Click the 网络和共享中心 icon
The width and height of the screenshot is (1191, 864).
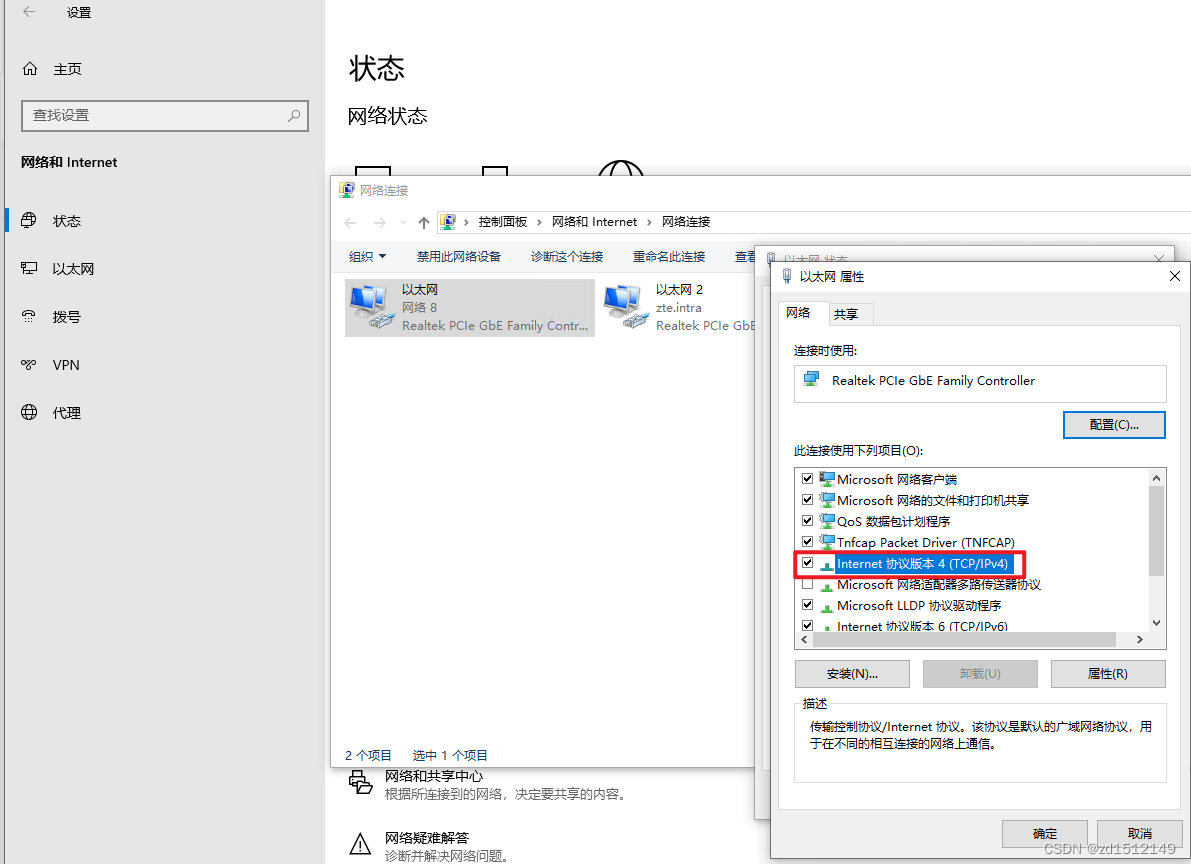click(x=360, y=782)
